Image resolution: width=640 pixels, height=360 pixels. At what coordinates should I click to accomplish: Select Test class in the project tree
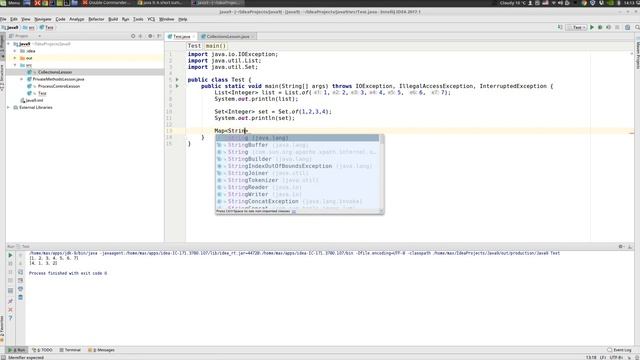[42, 93]
